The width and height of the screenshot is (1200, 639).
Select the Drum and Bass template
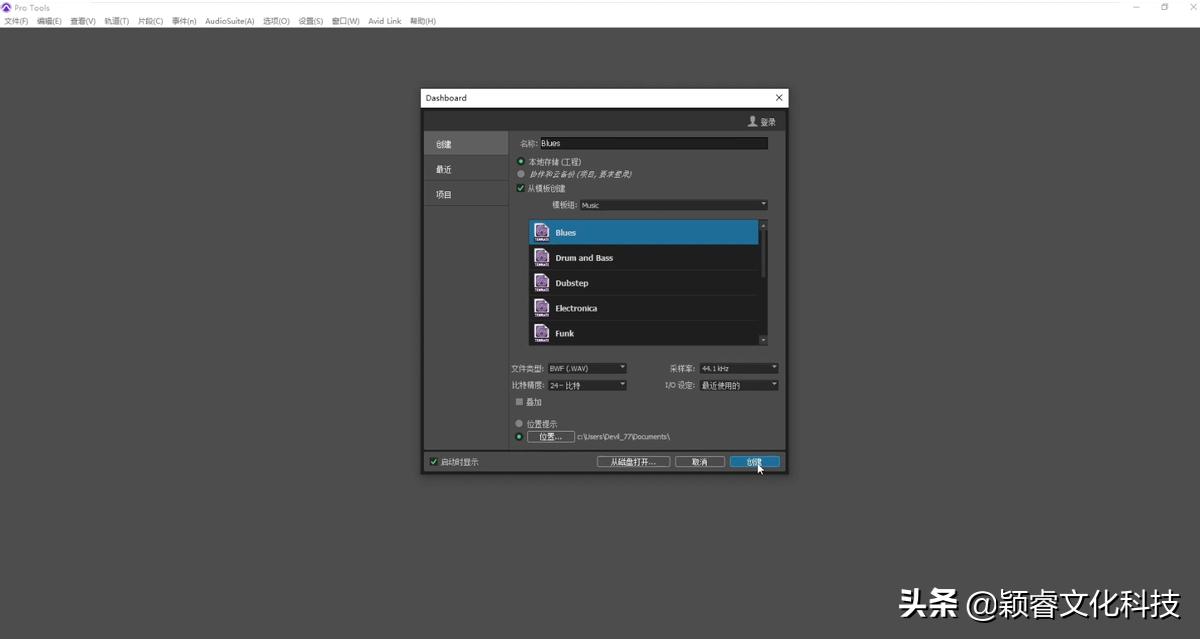pos(644,257)
